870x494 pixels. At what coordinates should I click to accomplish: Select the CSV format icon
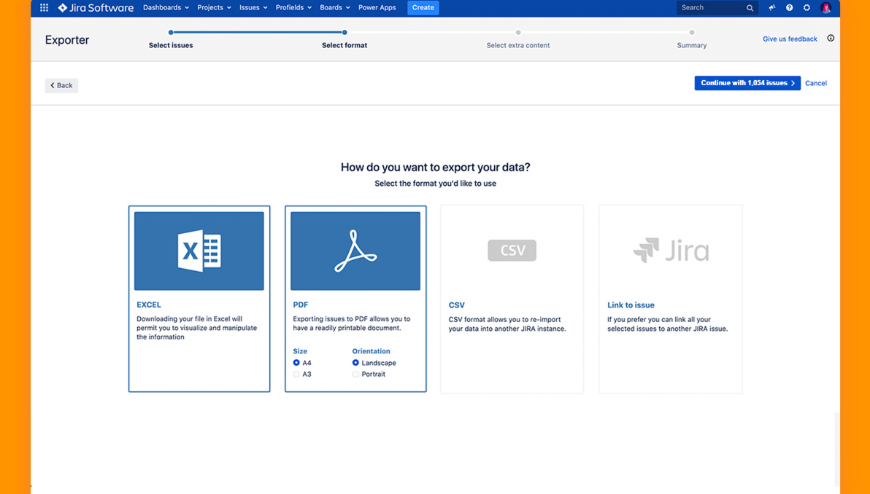(x=512, y=251)
